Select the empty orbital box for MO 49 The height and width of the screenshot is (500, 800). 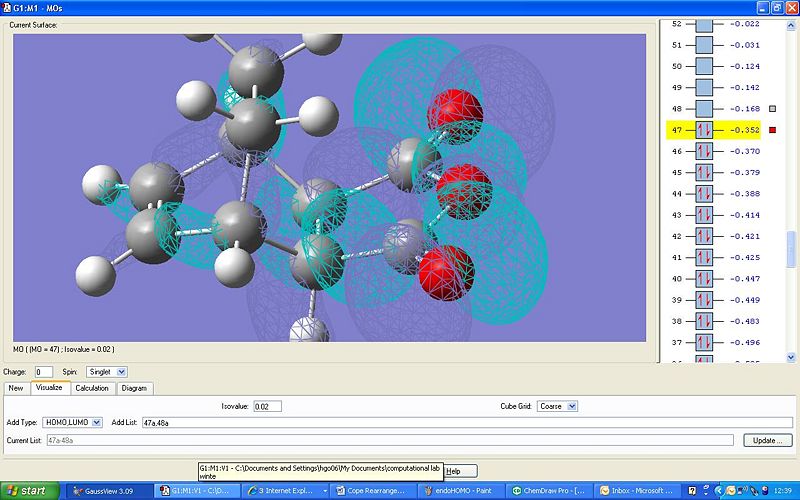click(x=704, y=87)
